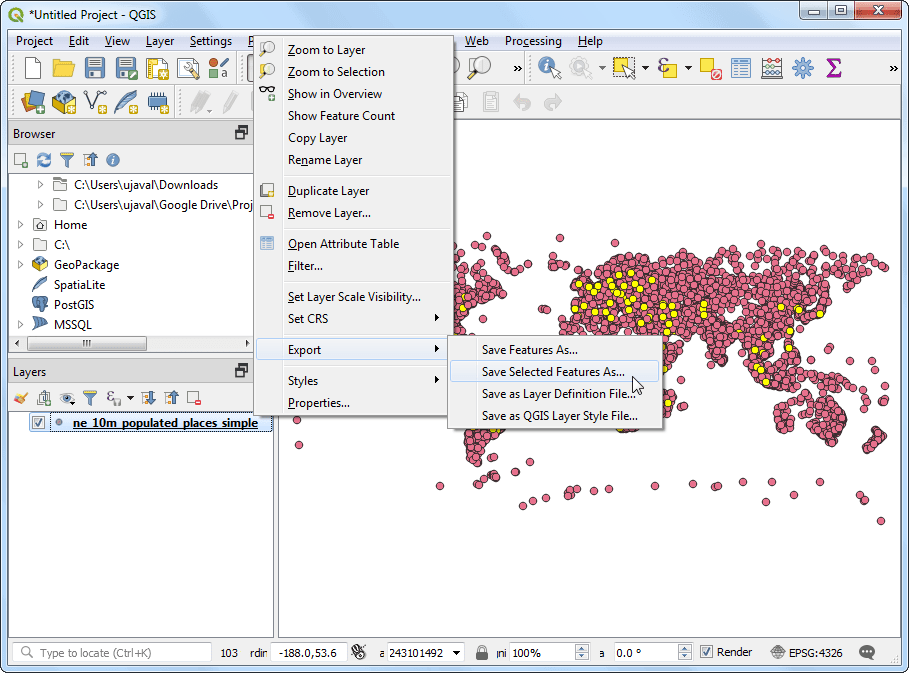909x673 pixels.
Task: Save the current project
Action: 95,68
